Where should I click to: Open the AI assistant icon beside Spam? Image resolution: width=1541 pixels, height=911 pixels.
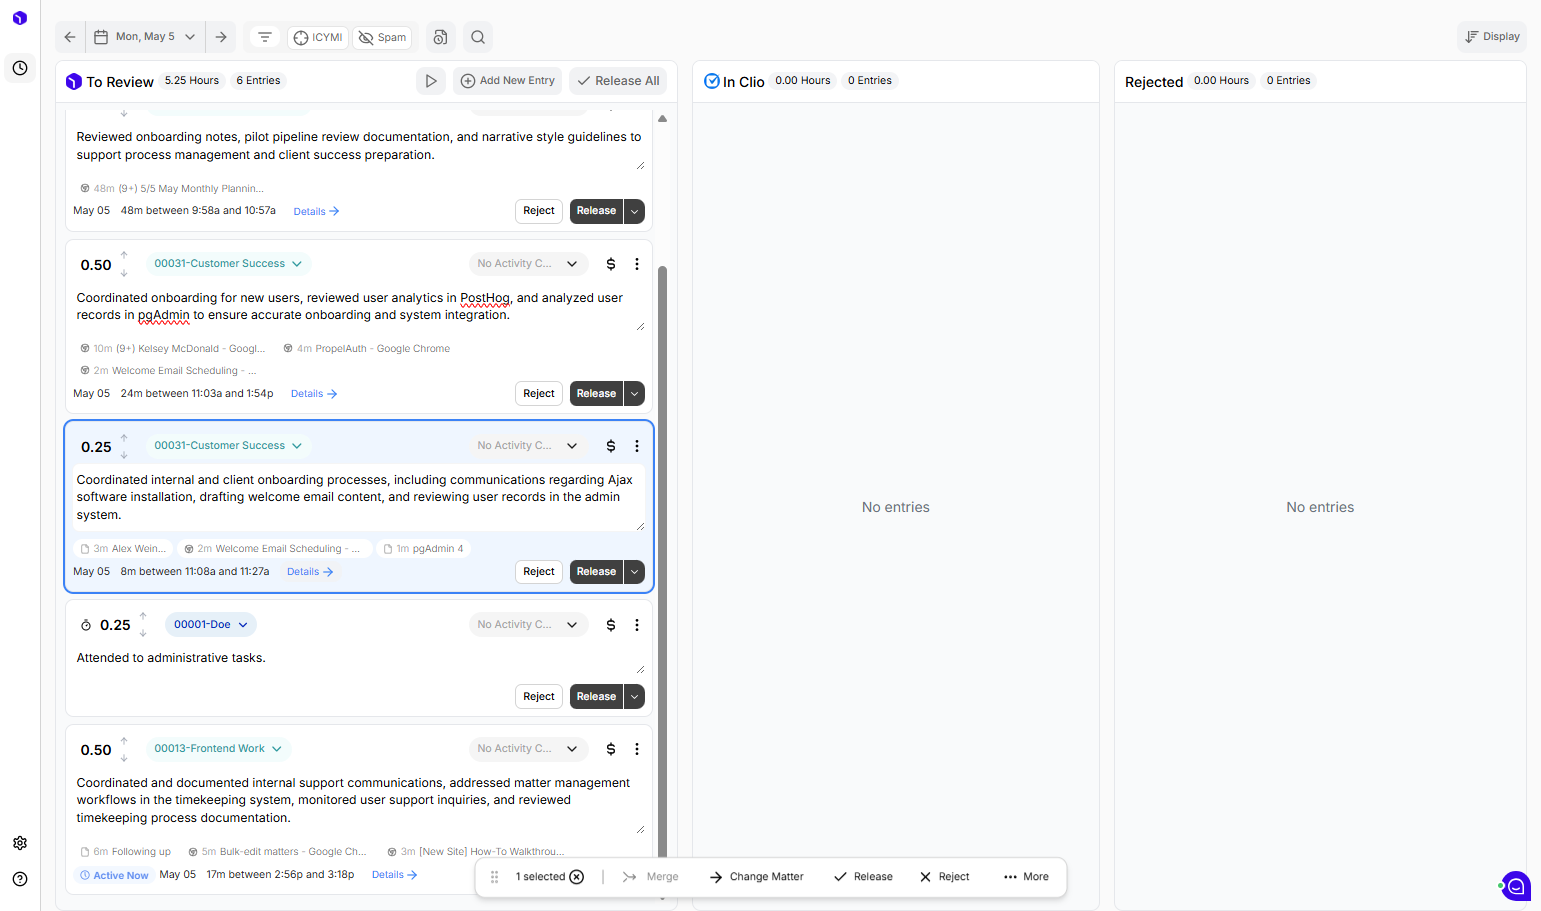(x=440, y=37)
